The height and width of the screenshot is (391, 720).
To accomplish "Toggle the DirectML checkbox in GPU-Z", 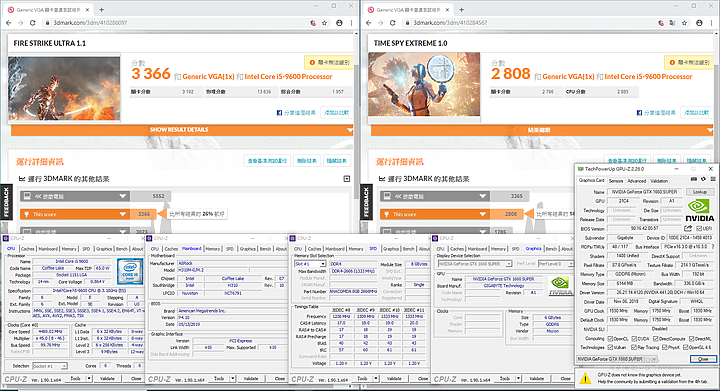I will point(691,339).
